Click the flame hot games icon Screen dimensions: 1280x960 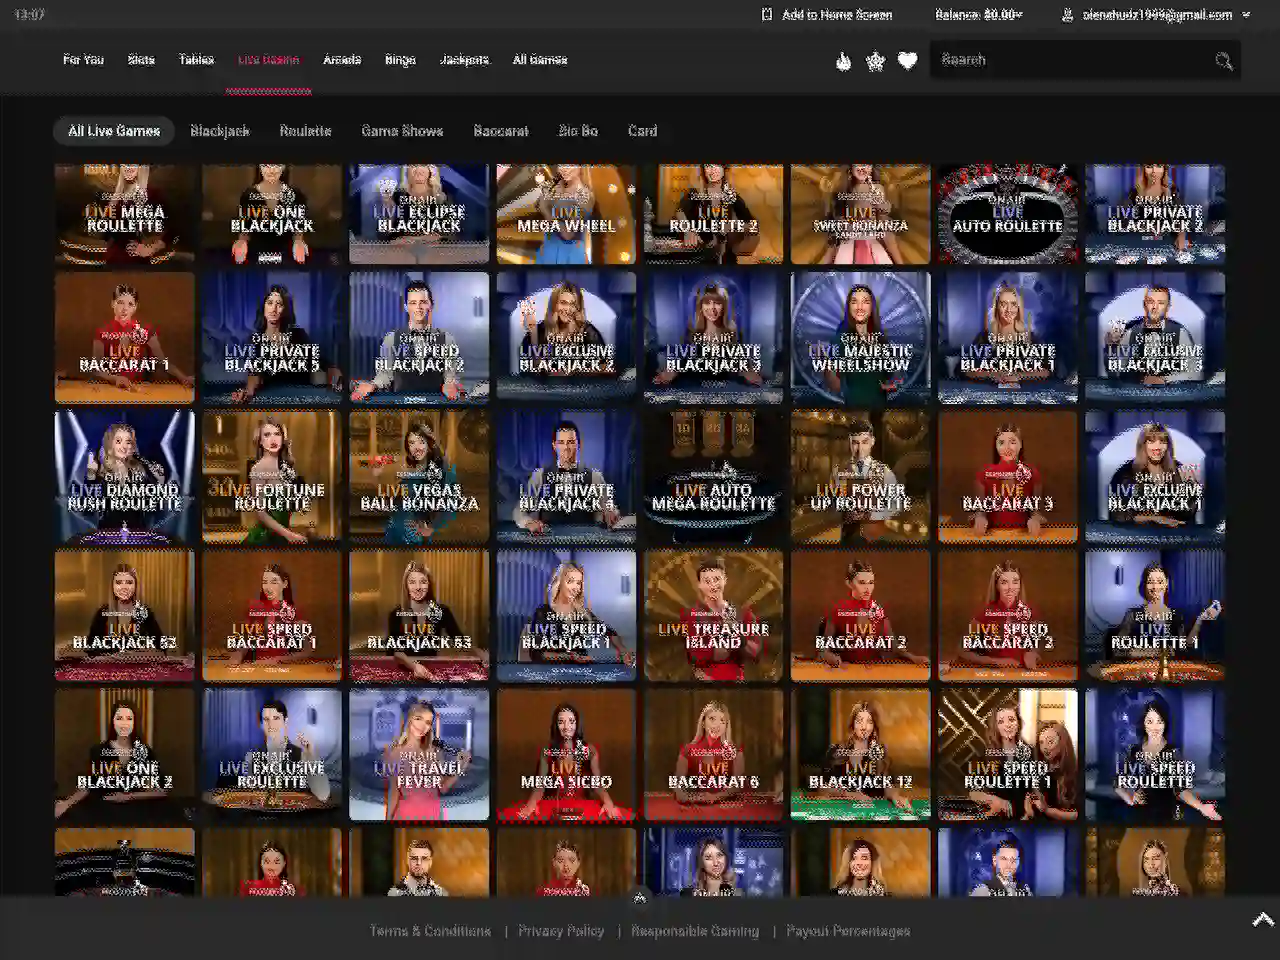(x=843, y=61)
